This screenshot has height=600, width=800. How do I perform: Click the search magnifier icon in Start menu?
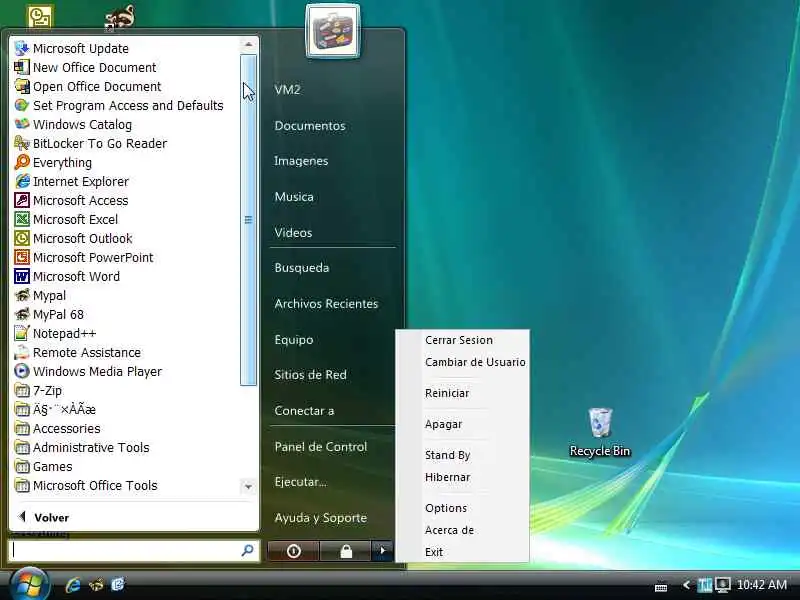pos(247,550)
